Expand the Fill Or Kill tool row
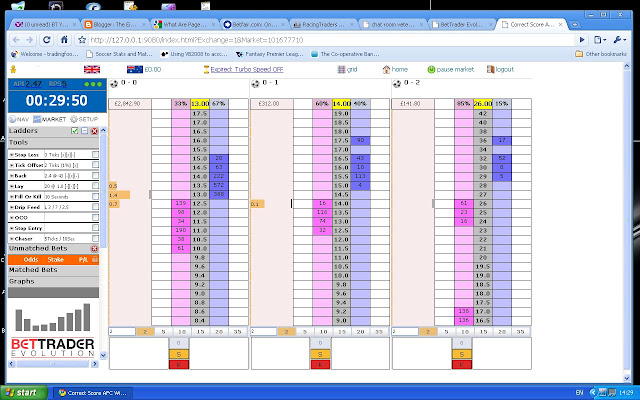This screenshot has width=640, height=400. click(12, 197)
